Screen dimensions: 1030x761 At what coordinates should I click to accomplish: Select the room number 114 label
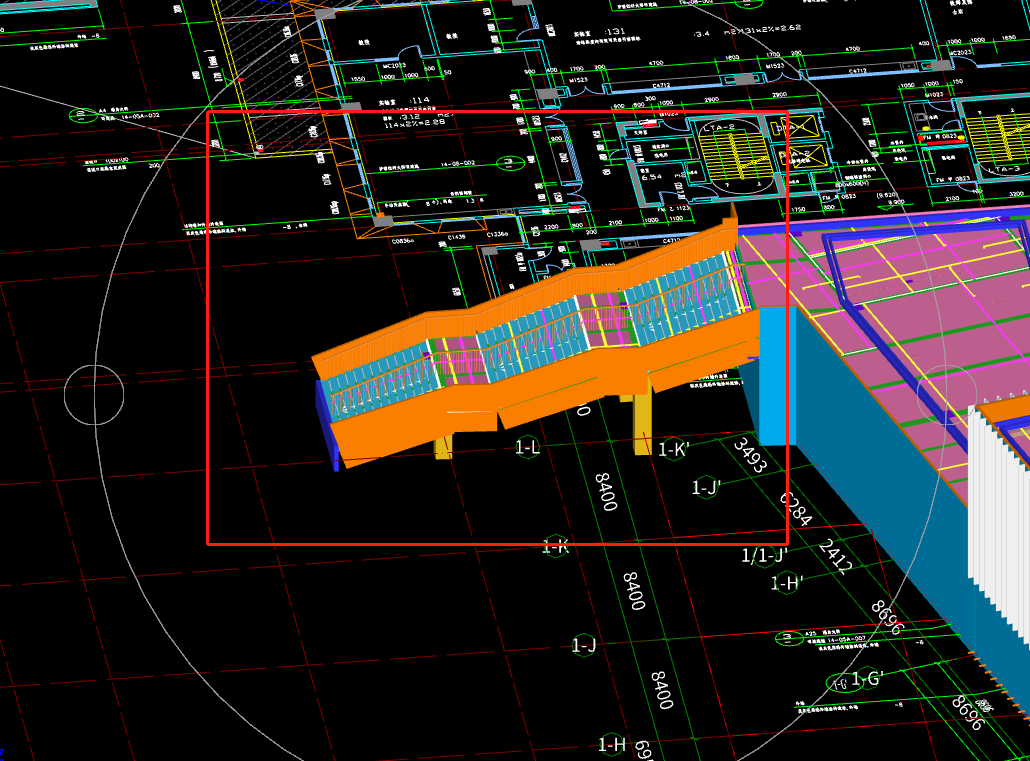click(418, 101)
